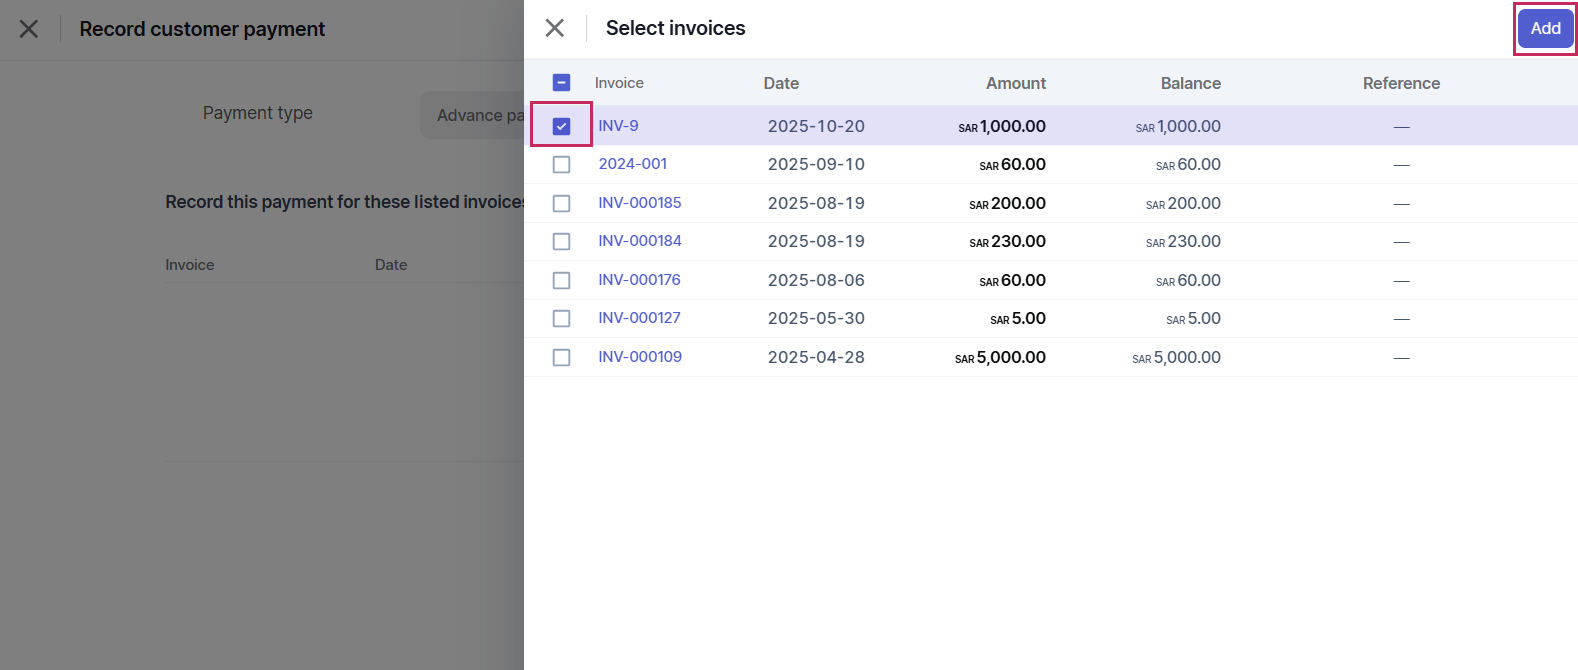View invoice INV-000176 via its link
This screenshot has height=670, width=1578.
tap(639, 280)
